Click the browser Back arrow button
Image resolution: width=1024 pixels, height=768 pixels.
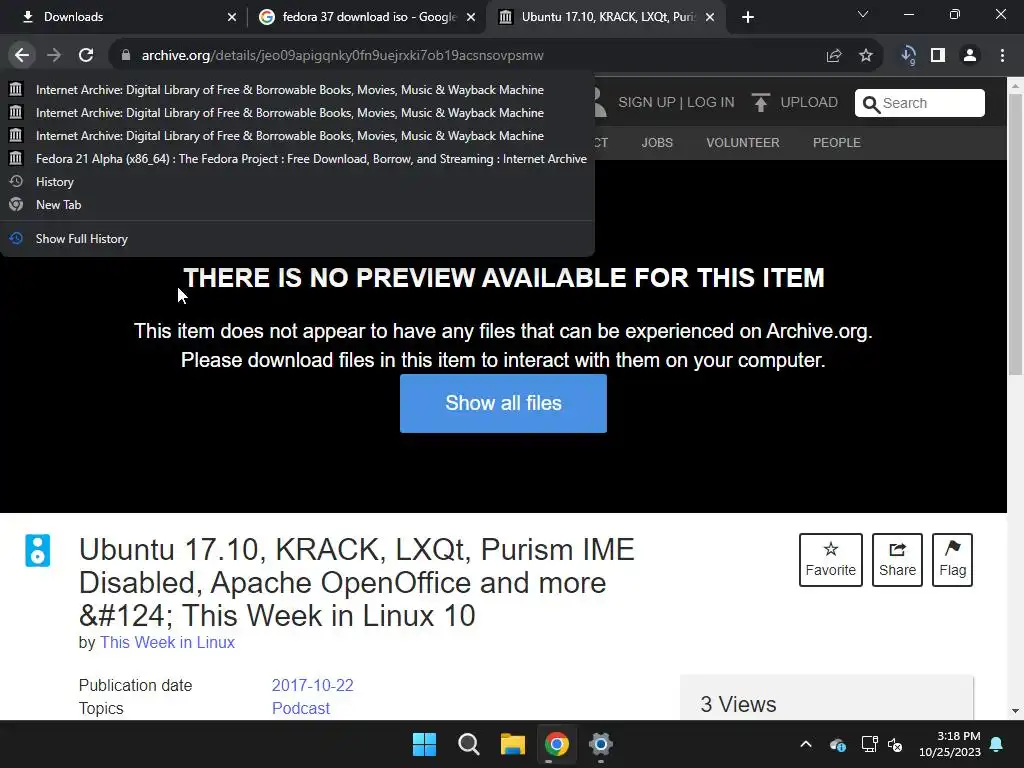22,56
